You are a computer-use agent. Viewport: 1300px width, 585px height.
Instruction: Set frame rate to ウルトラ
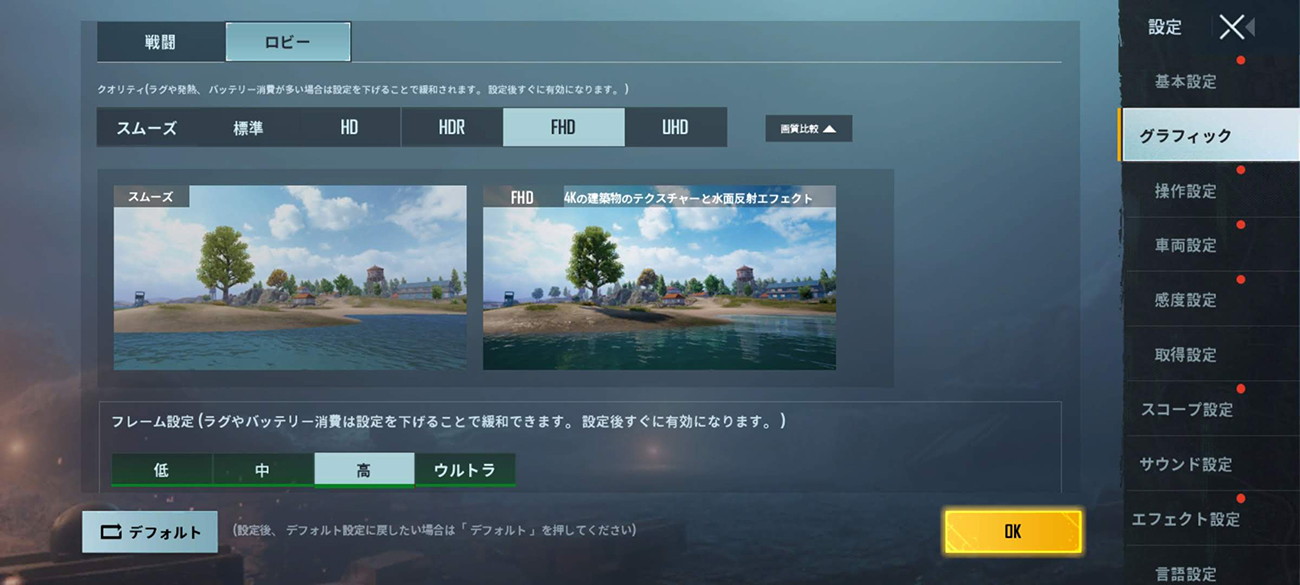[x=465, y=470]
